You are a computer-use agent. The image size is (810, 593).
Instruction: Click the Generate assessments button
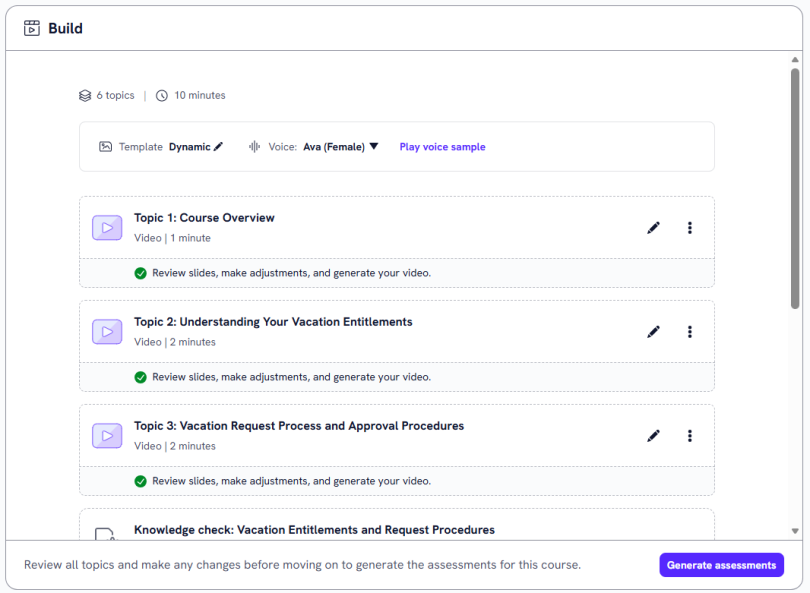click(721, 565)
